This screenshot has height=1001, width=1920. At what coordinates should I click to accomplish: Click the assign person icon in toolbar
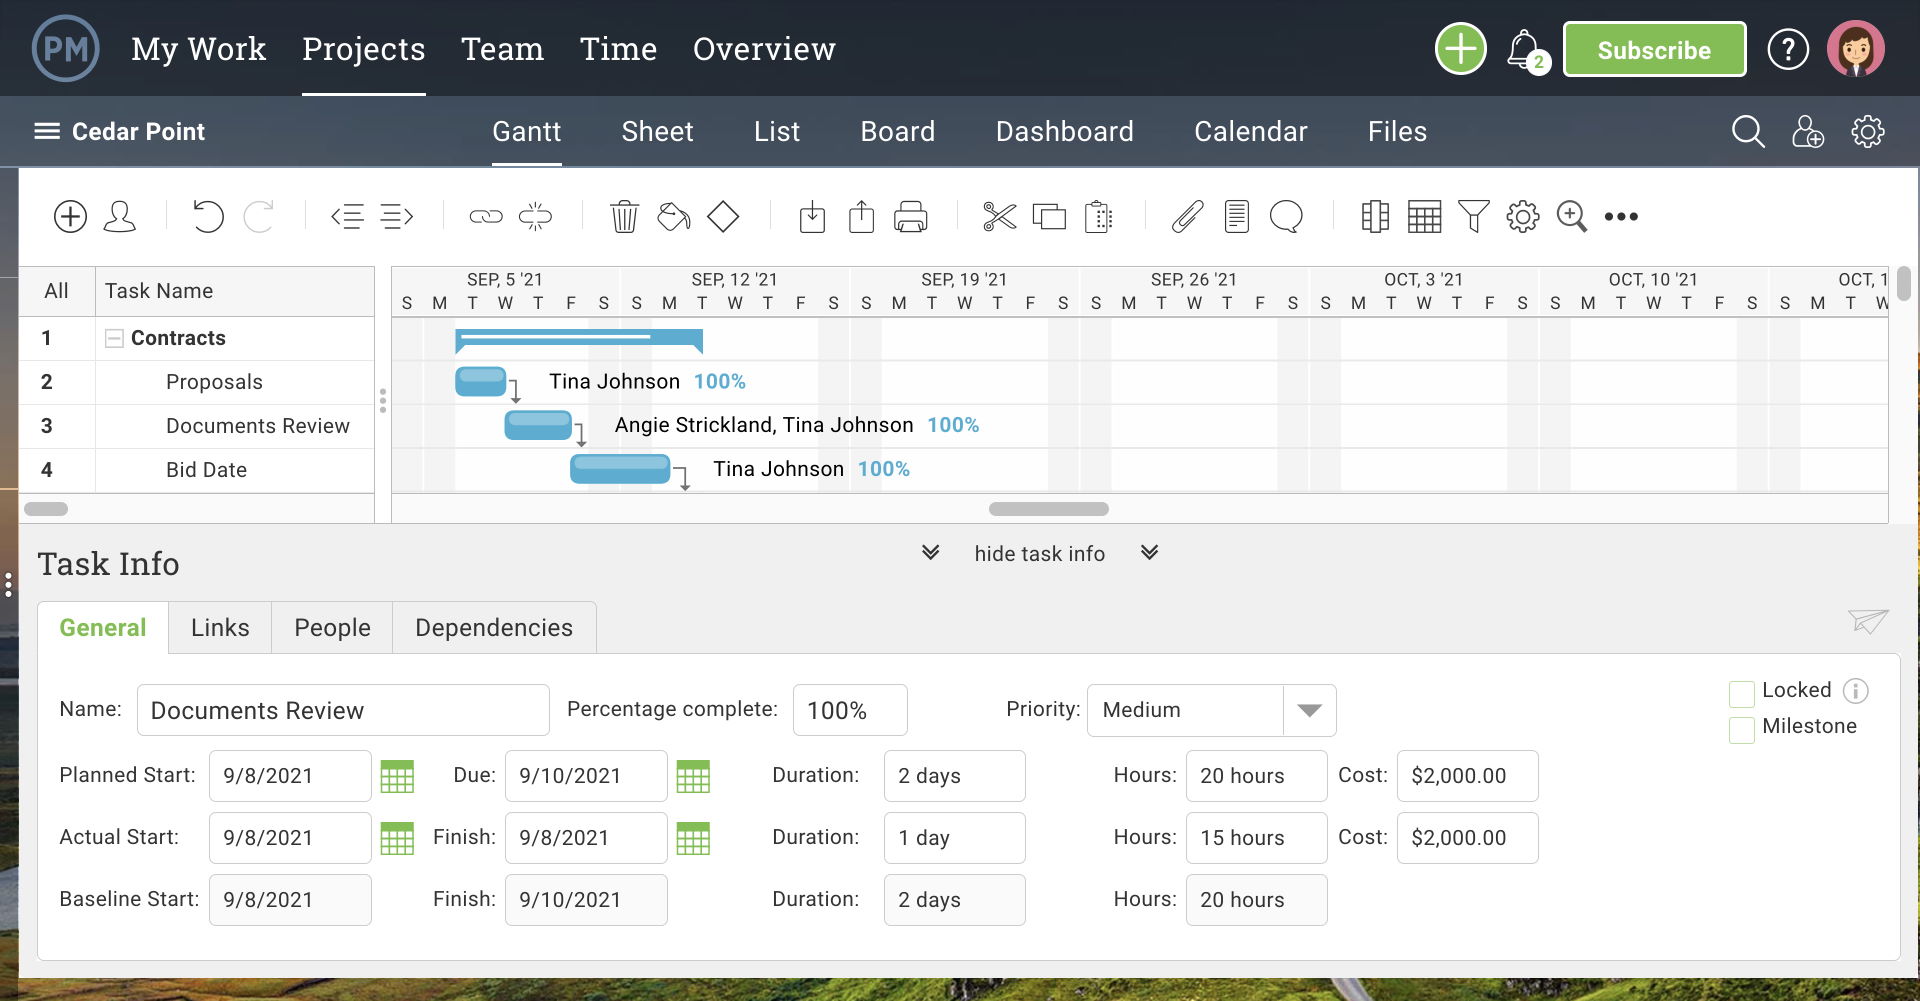[x=120, y=217]
